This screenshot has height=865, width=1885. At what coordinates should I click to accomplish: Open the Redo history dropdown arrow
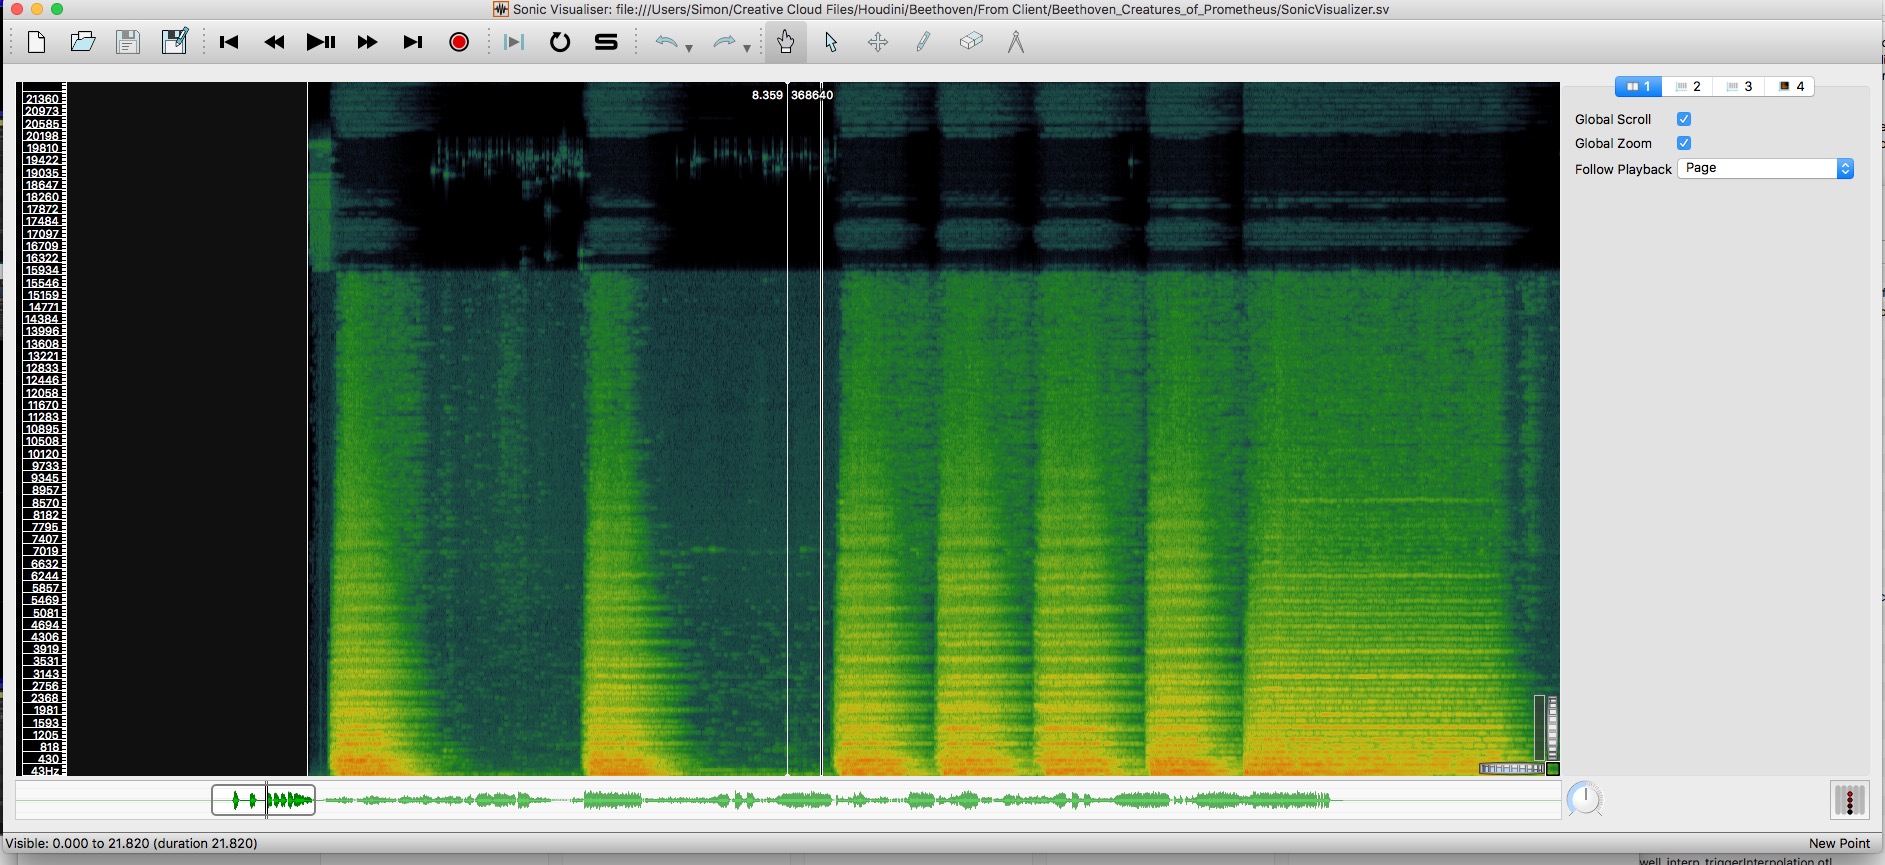click(x=747, y=47)
